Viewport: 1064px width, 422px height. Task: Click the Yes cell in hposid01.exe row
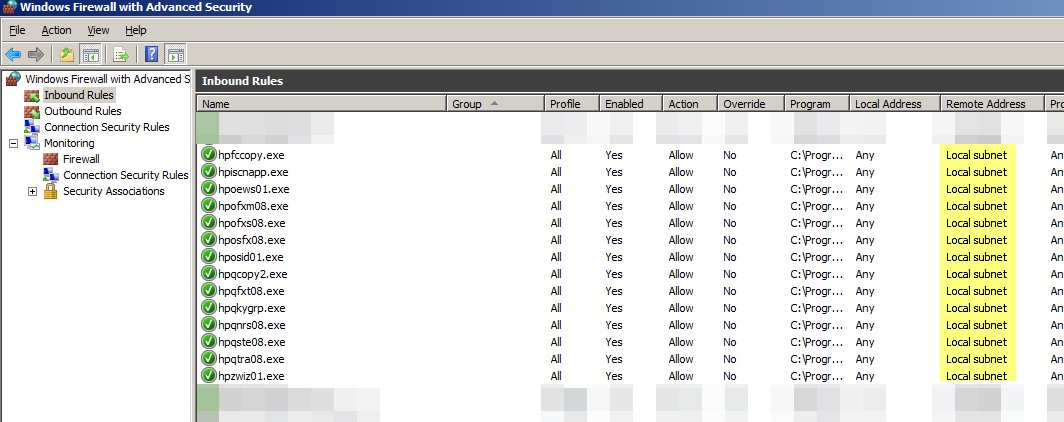(x=613, y=256)
